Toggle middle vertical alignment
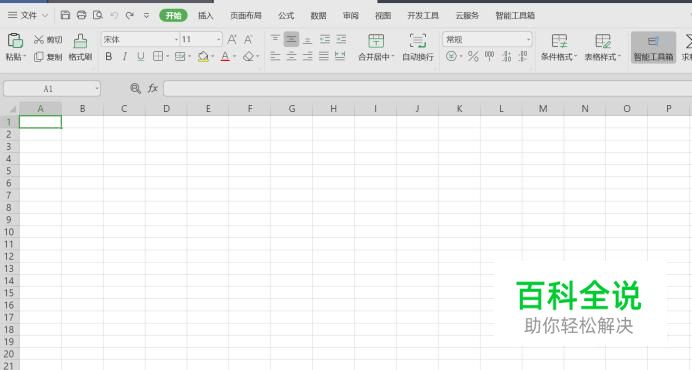This screenshot has width=692, height=370. click(291, 39)
